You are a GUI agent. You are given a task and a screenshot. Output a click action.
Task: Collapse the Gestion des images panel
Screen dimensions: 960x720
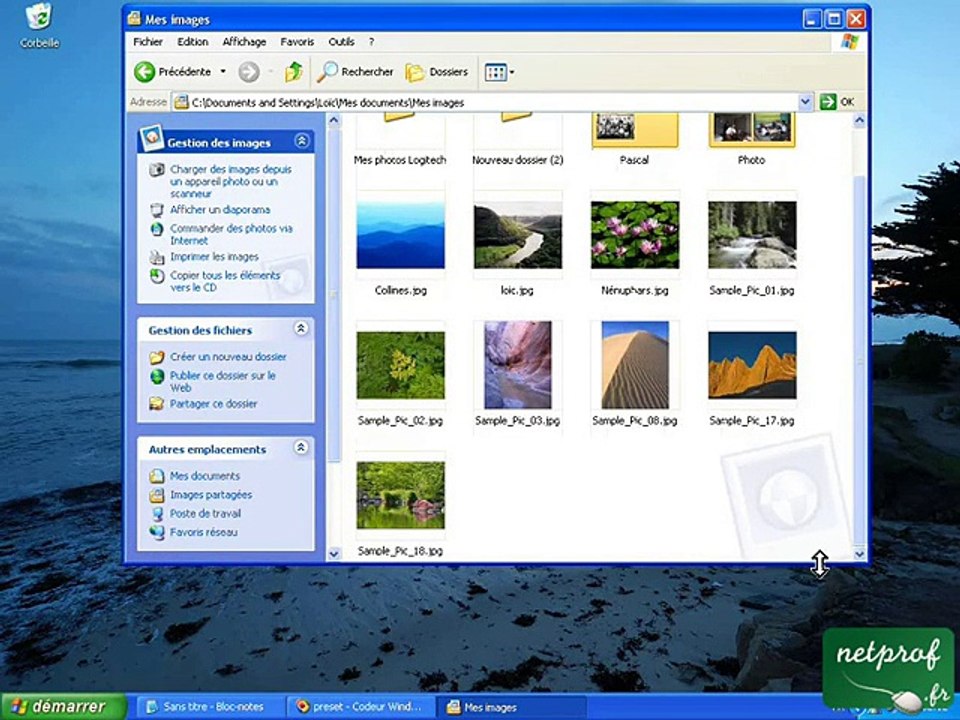click(301, 141)
